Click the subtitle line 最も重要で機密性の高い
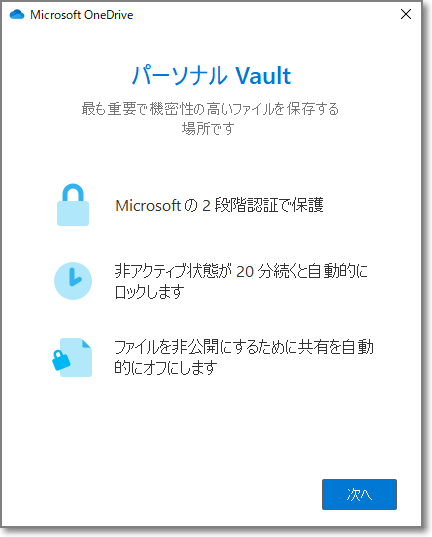 click(210, 109)
